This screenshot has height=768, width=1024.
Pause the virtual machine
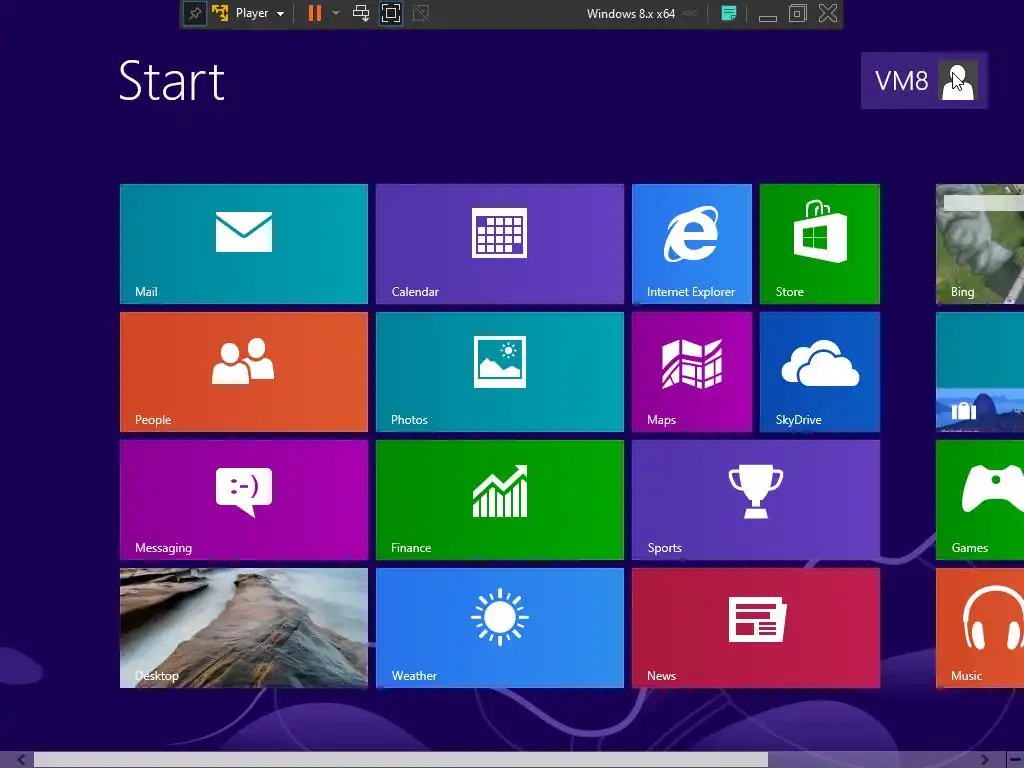pos(315,13)
